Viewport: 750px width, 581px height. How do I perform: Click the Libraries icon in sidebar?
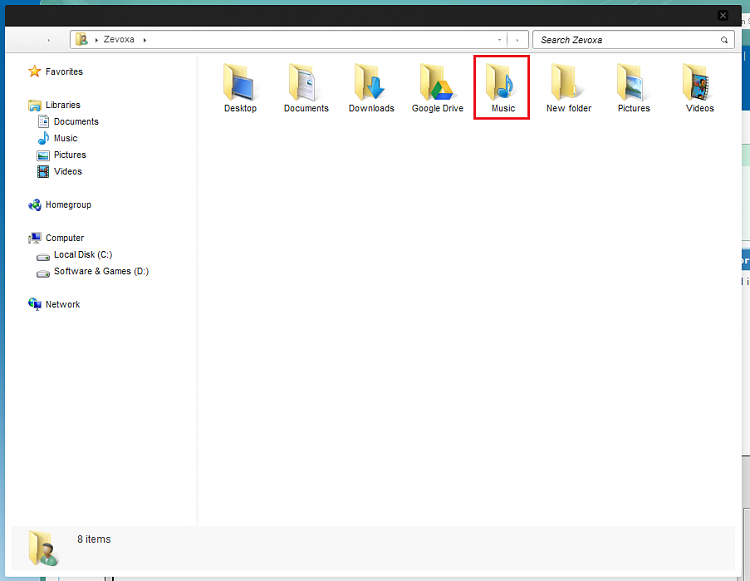[34, 105]
